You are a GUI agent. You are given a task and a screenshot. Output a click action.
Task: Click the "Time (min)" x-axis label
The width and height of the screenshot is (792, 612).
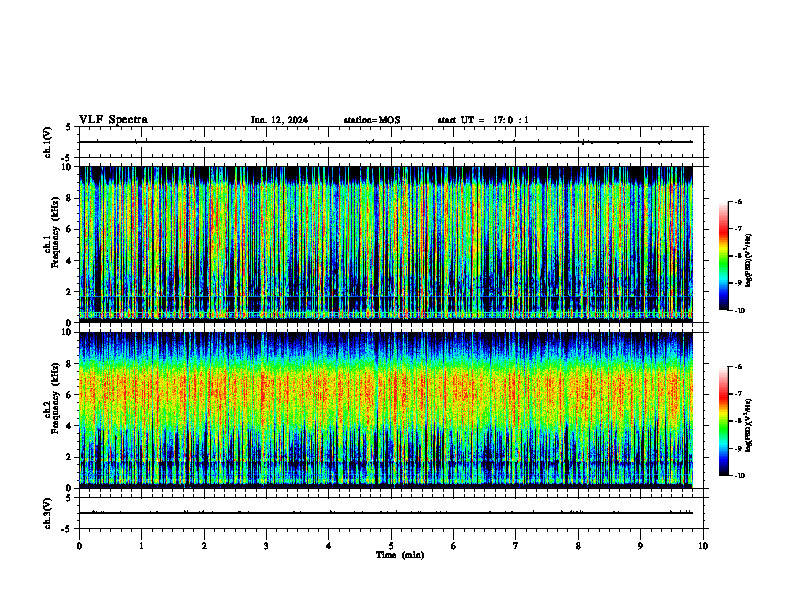tap(400, 555)
